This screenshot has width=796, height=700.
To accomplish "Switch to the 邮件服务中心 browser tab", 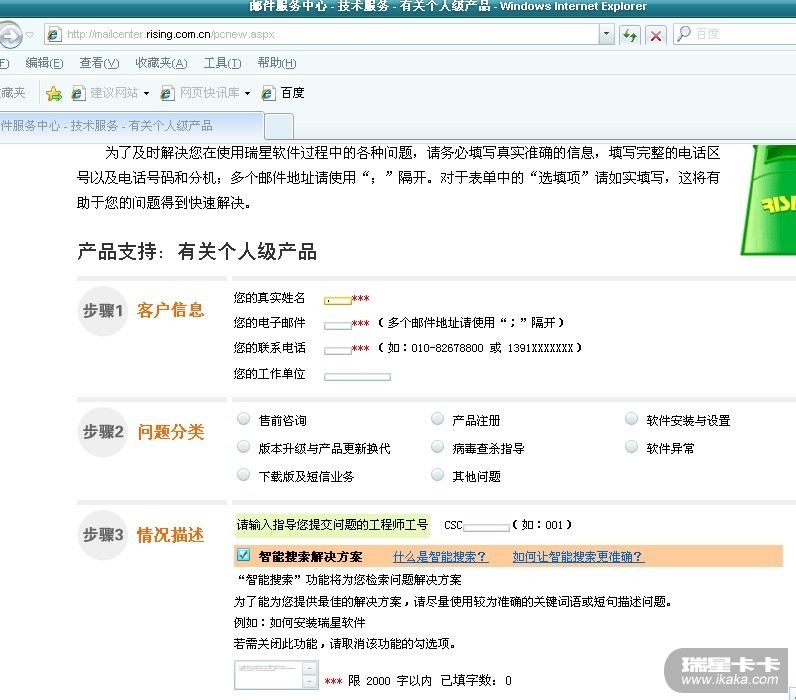I will pos(130,126).
